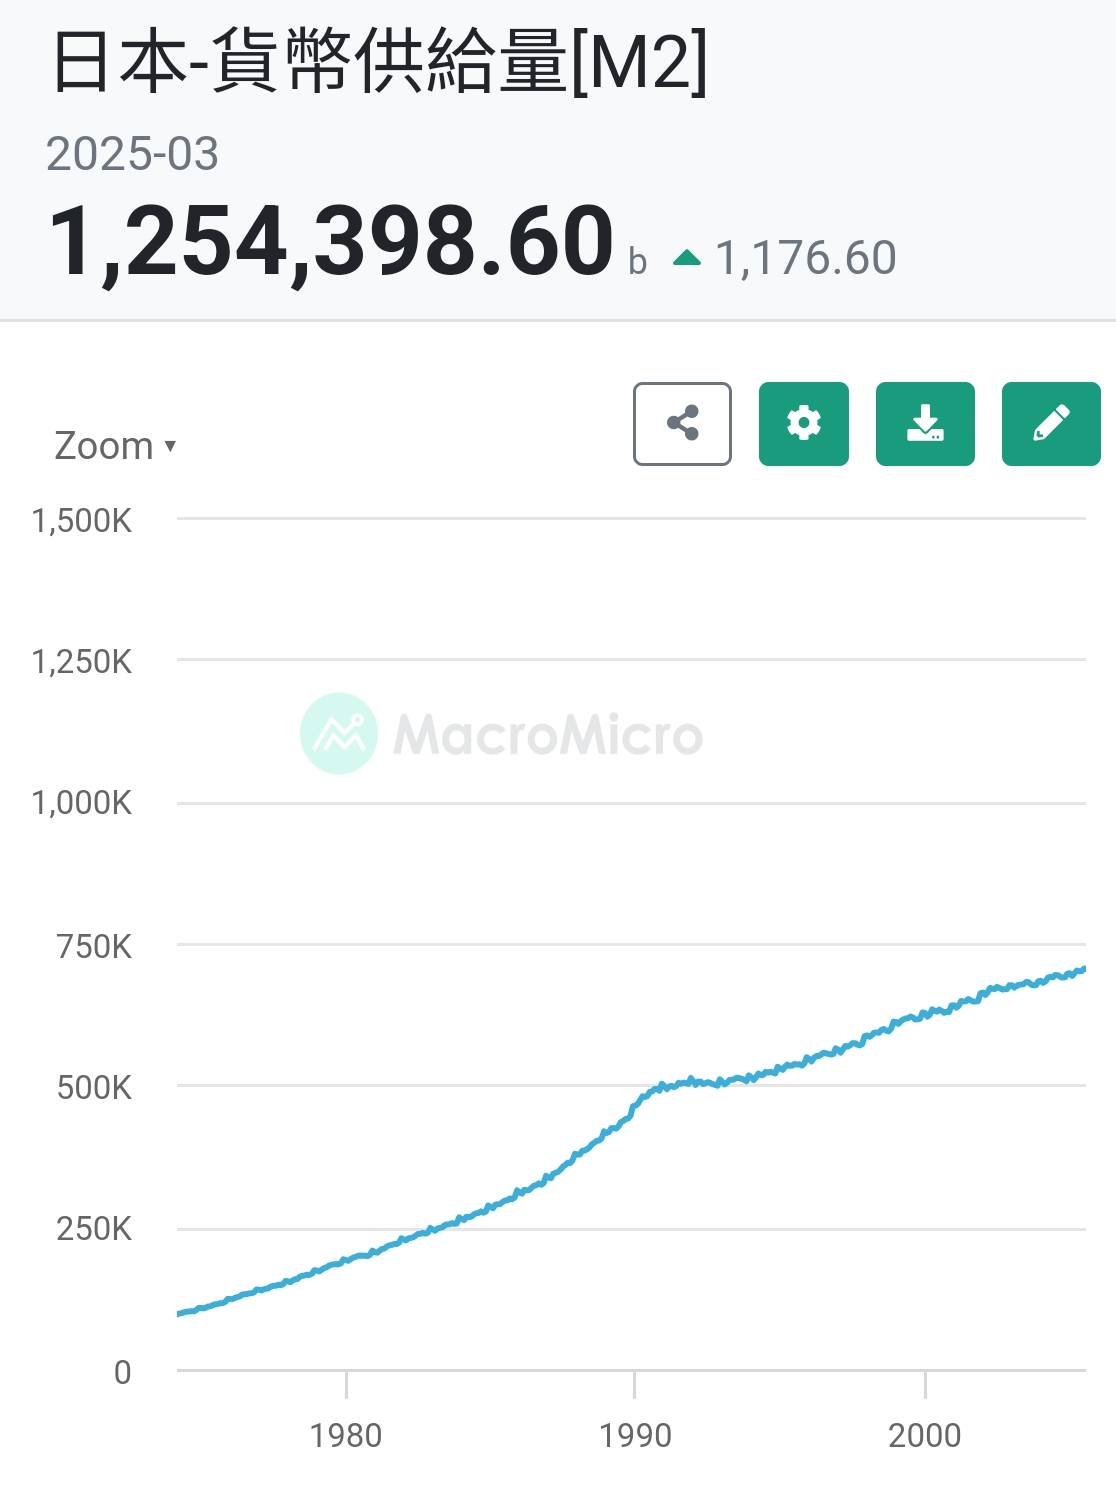This screenshot has width=1116, height=1495.
Task: Click the 2025-03 date label
Action: click(x=132, y=154)
